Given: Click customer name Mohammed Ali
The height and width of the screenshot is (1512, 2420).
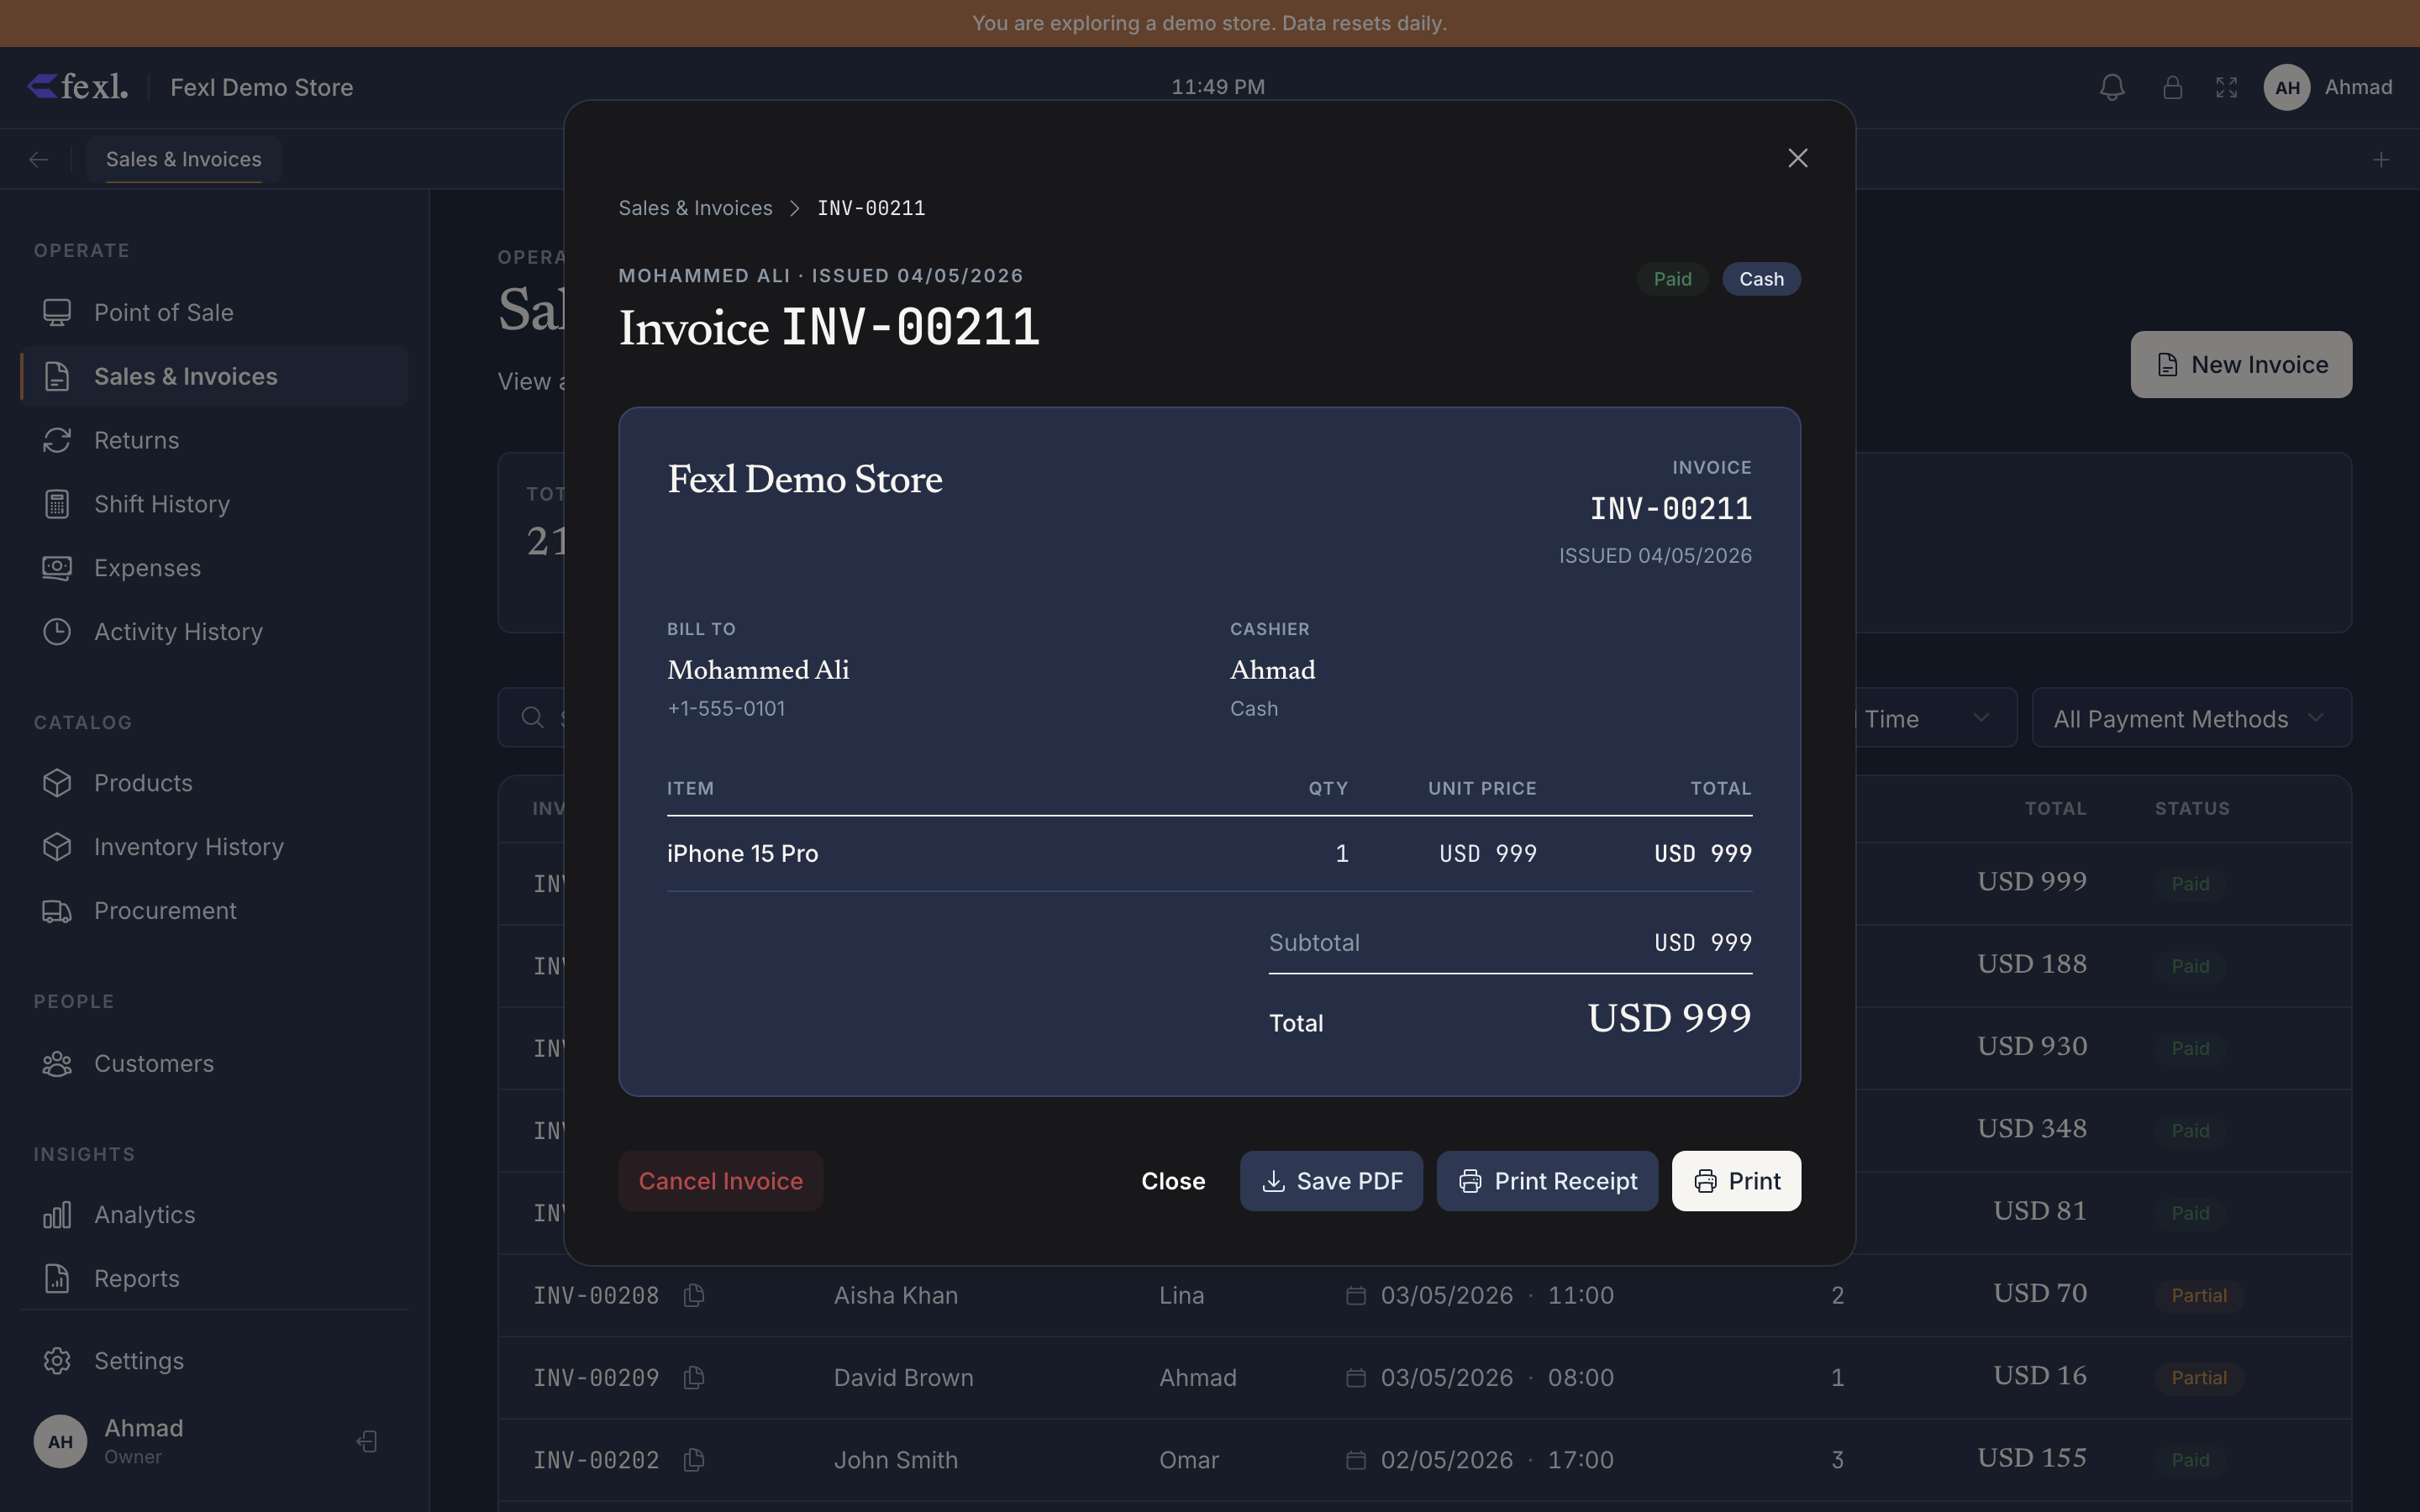Looking at the screenshot, I should 758,670.
